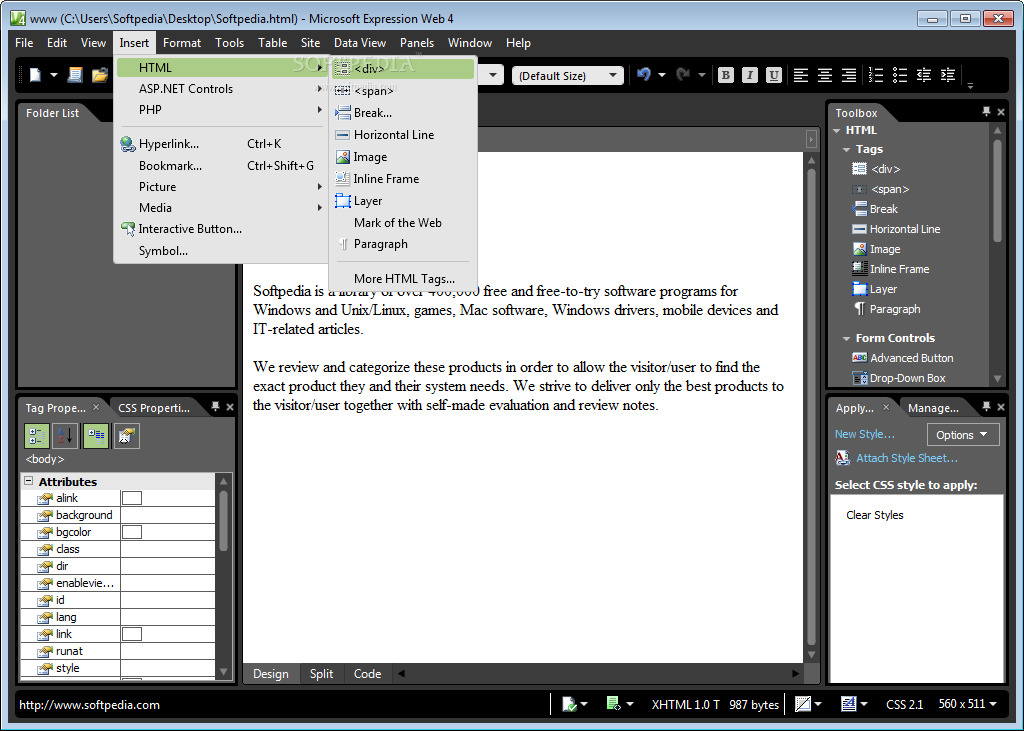This screenshot has width=1024, height=731.
Task: Click the Open folder toolbar icon
Action: pyautogui.click(x=99, y=75)
